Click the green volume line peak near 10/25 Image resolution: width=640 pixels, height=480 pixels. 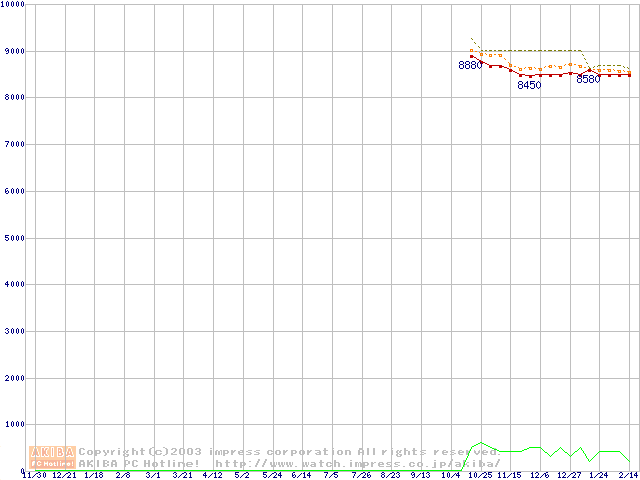click(x=481, y=442)
